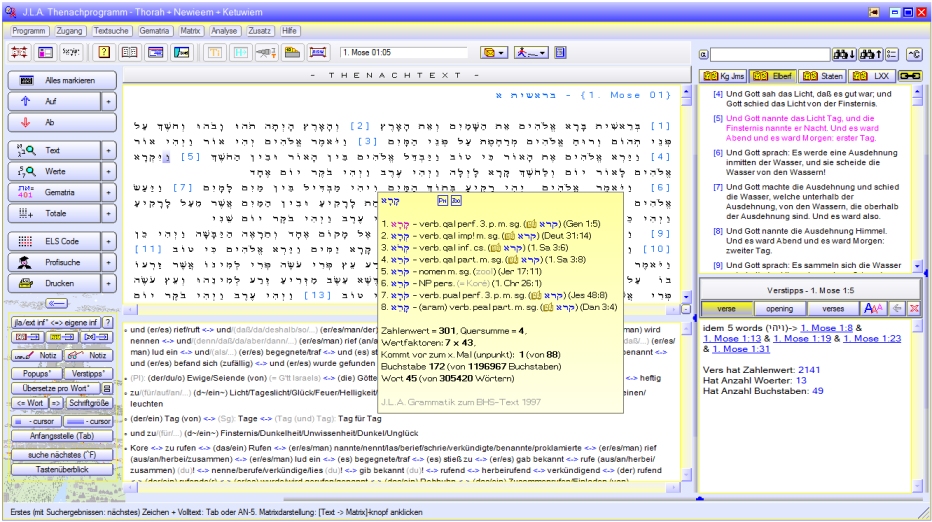
Task: Select the short '- cursor' option
Action: (36, 421)
